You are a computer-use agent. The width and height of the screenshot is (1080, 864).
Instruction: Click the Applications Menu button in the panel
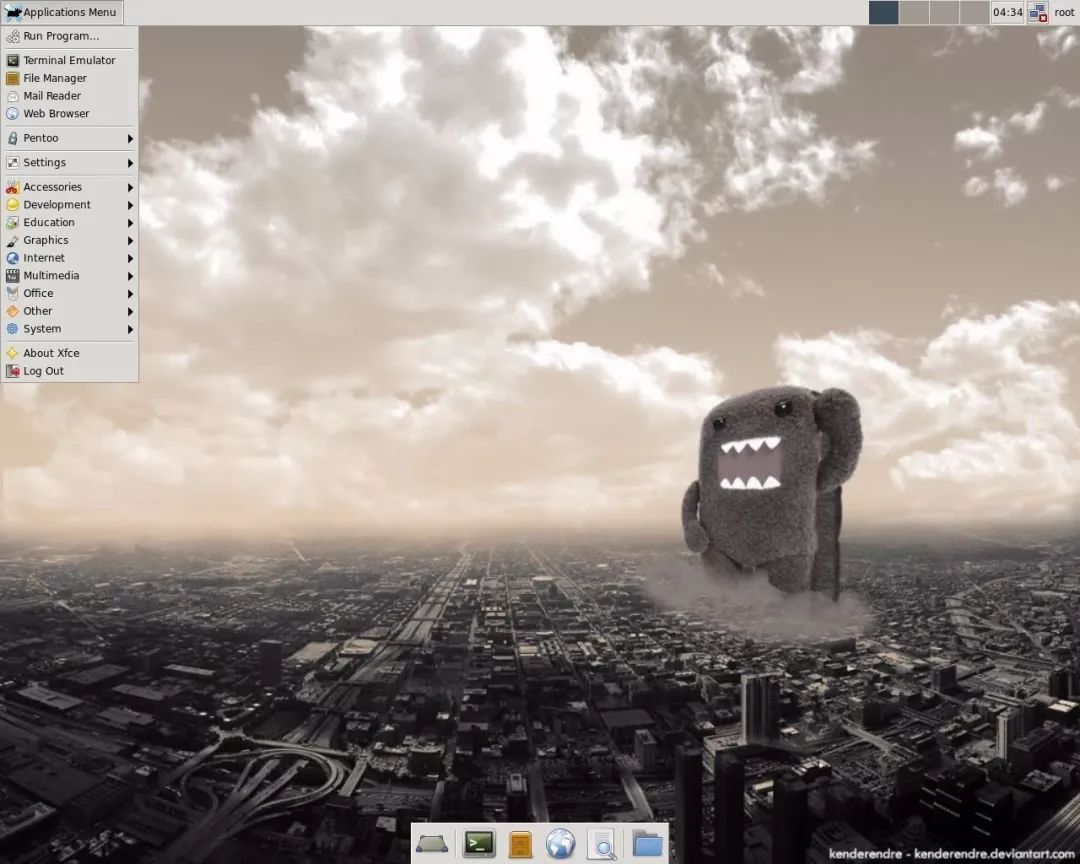coord(62,13)
